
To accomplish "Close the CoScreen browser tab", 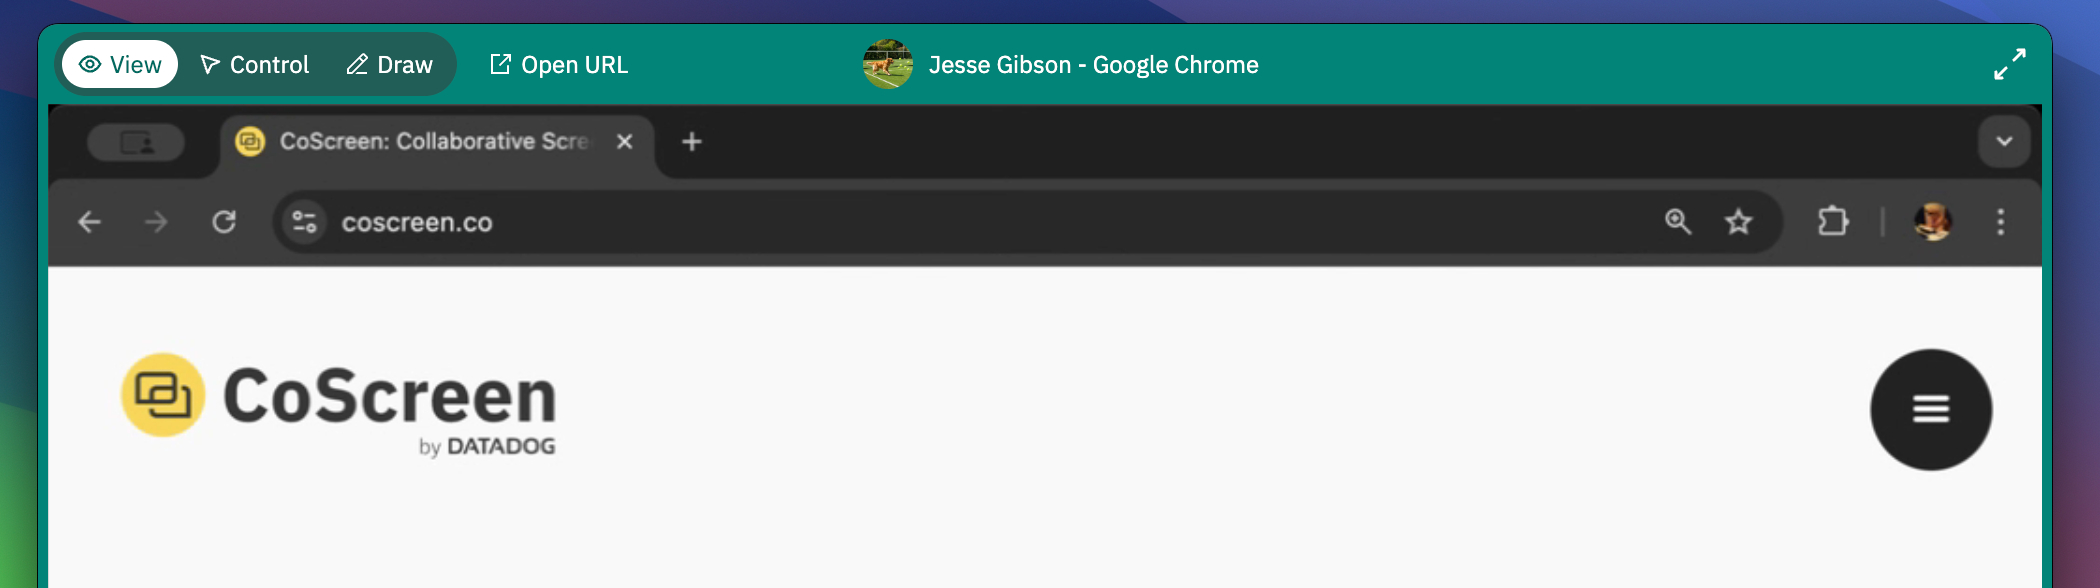I will pos(625,142).
